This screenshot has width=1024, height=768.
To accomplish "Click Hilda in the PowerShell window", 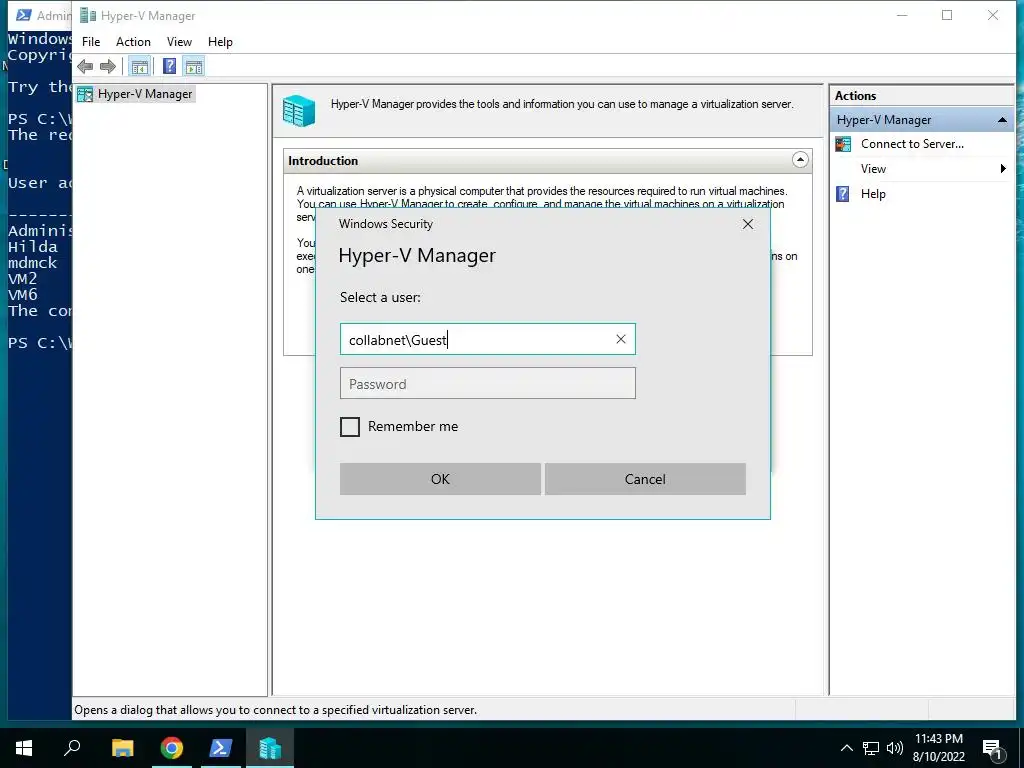I will coord(33,247).
